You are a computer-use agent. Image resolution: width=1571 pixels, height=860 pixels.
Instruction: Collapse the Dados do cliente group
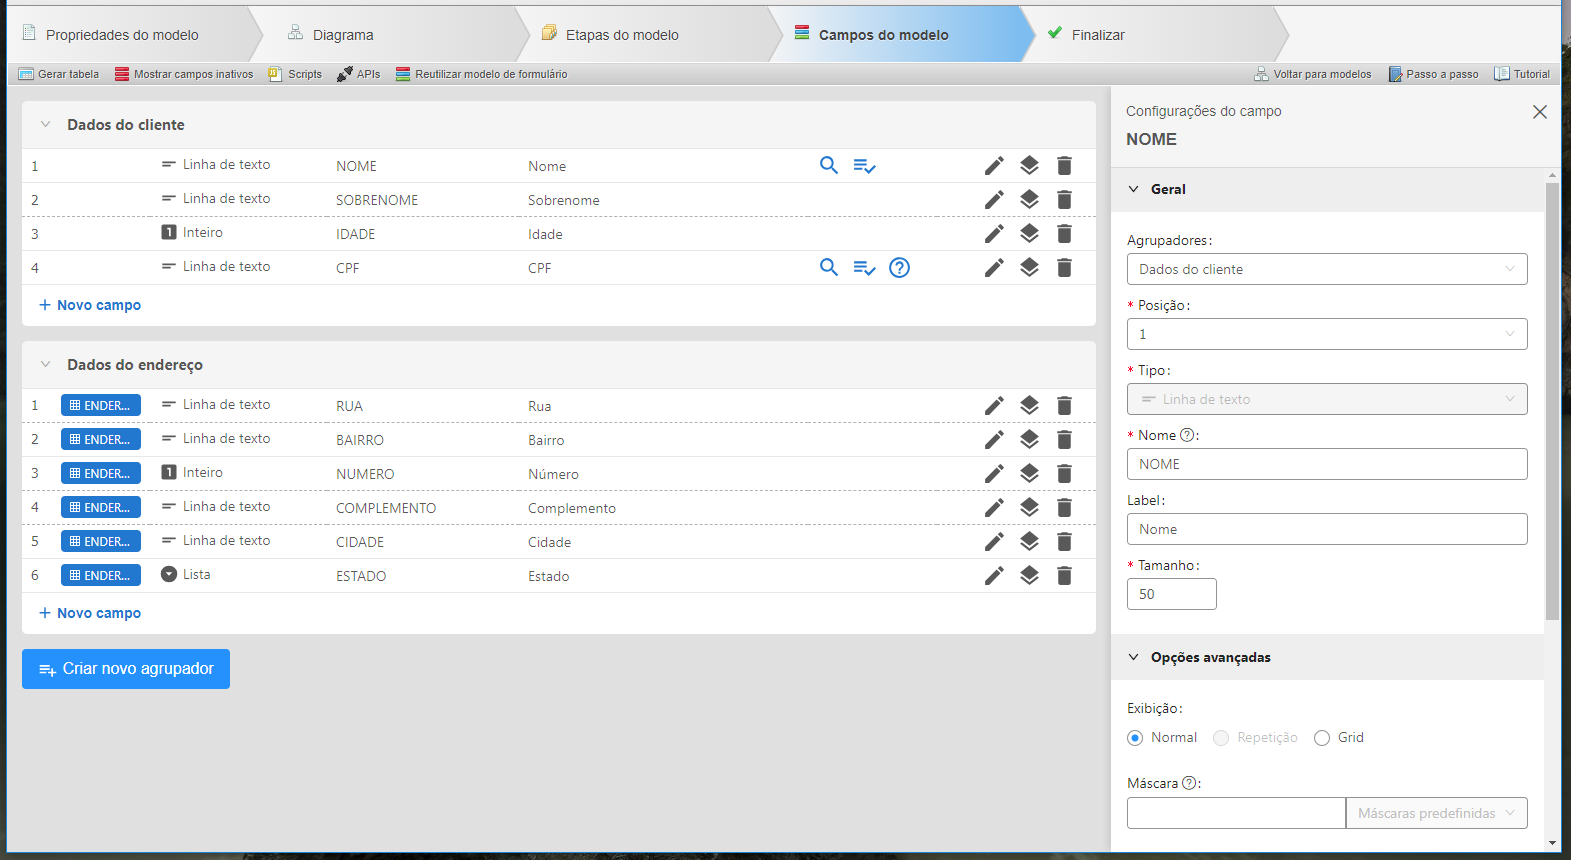(x=45, y=125)
